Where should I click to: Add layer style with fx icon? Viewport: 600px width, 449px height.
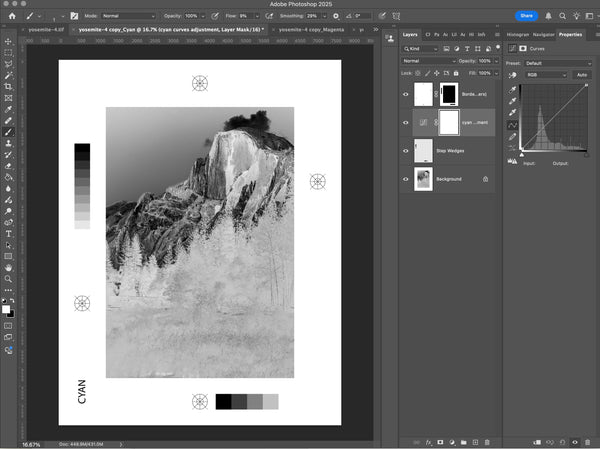[429, 442]
